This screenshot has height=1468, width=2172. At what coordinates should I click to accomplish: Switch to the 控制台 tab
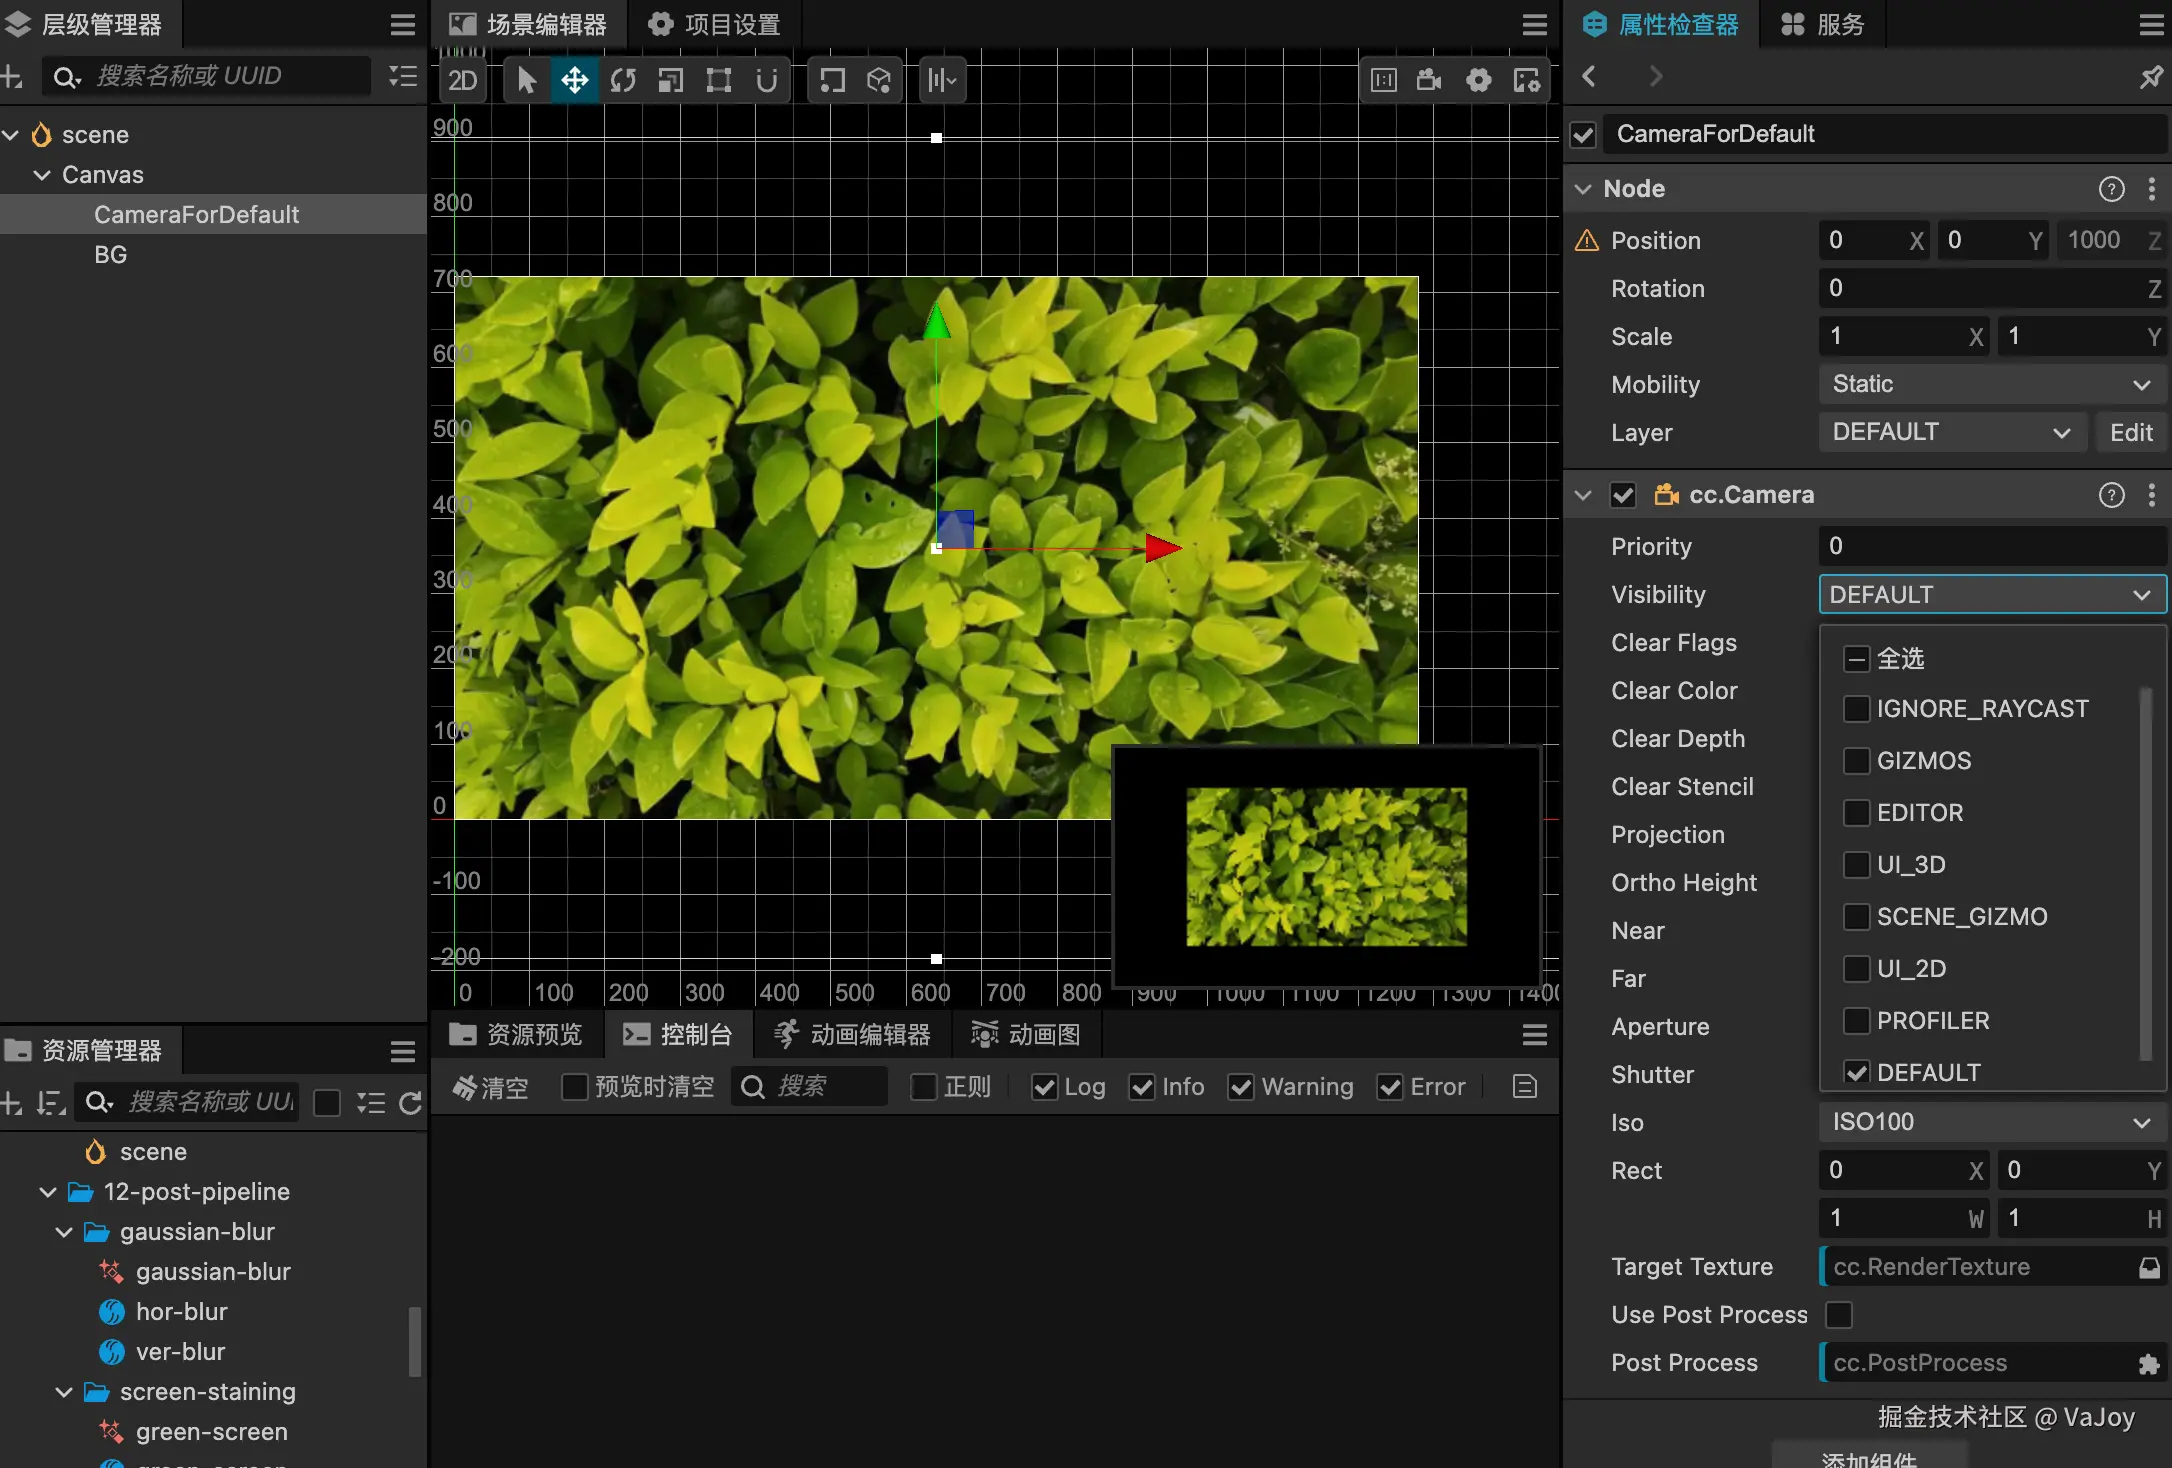[678, 1034]
